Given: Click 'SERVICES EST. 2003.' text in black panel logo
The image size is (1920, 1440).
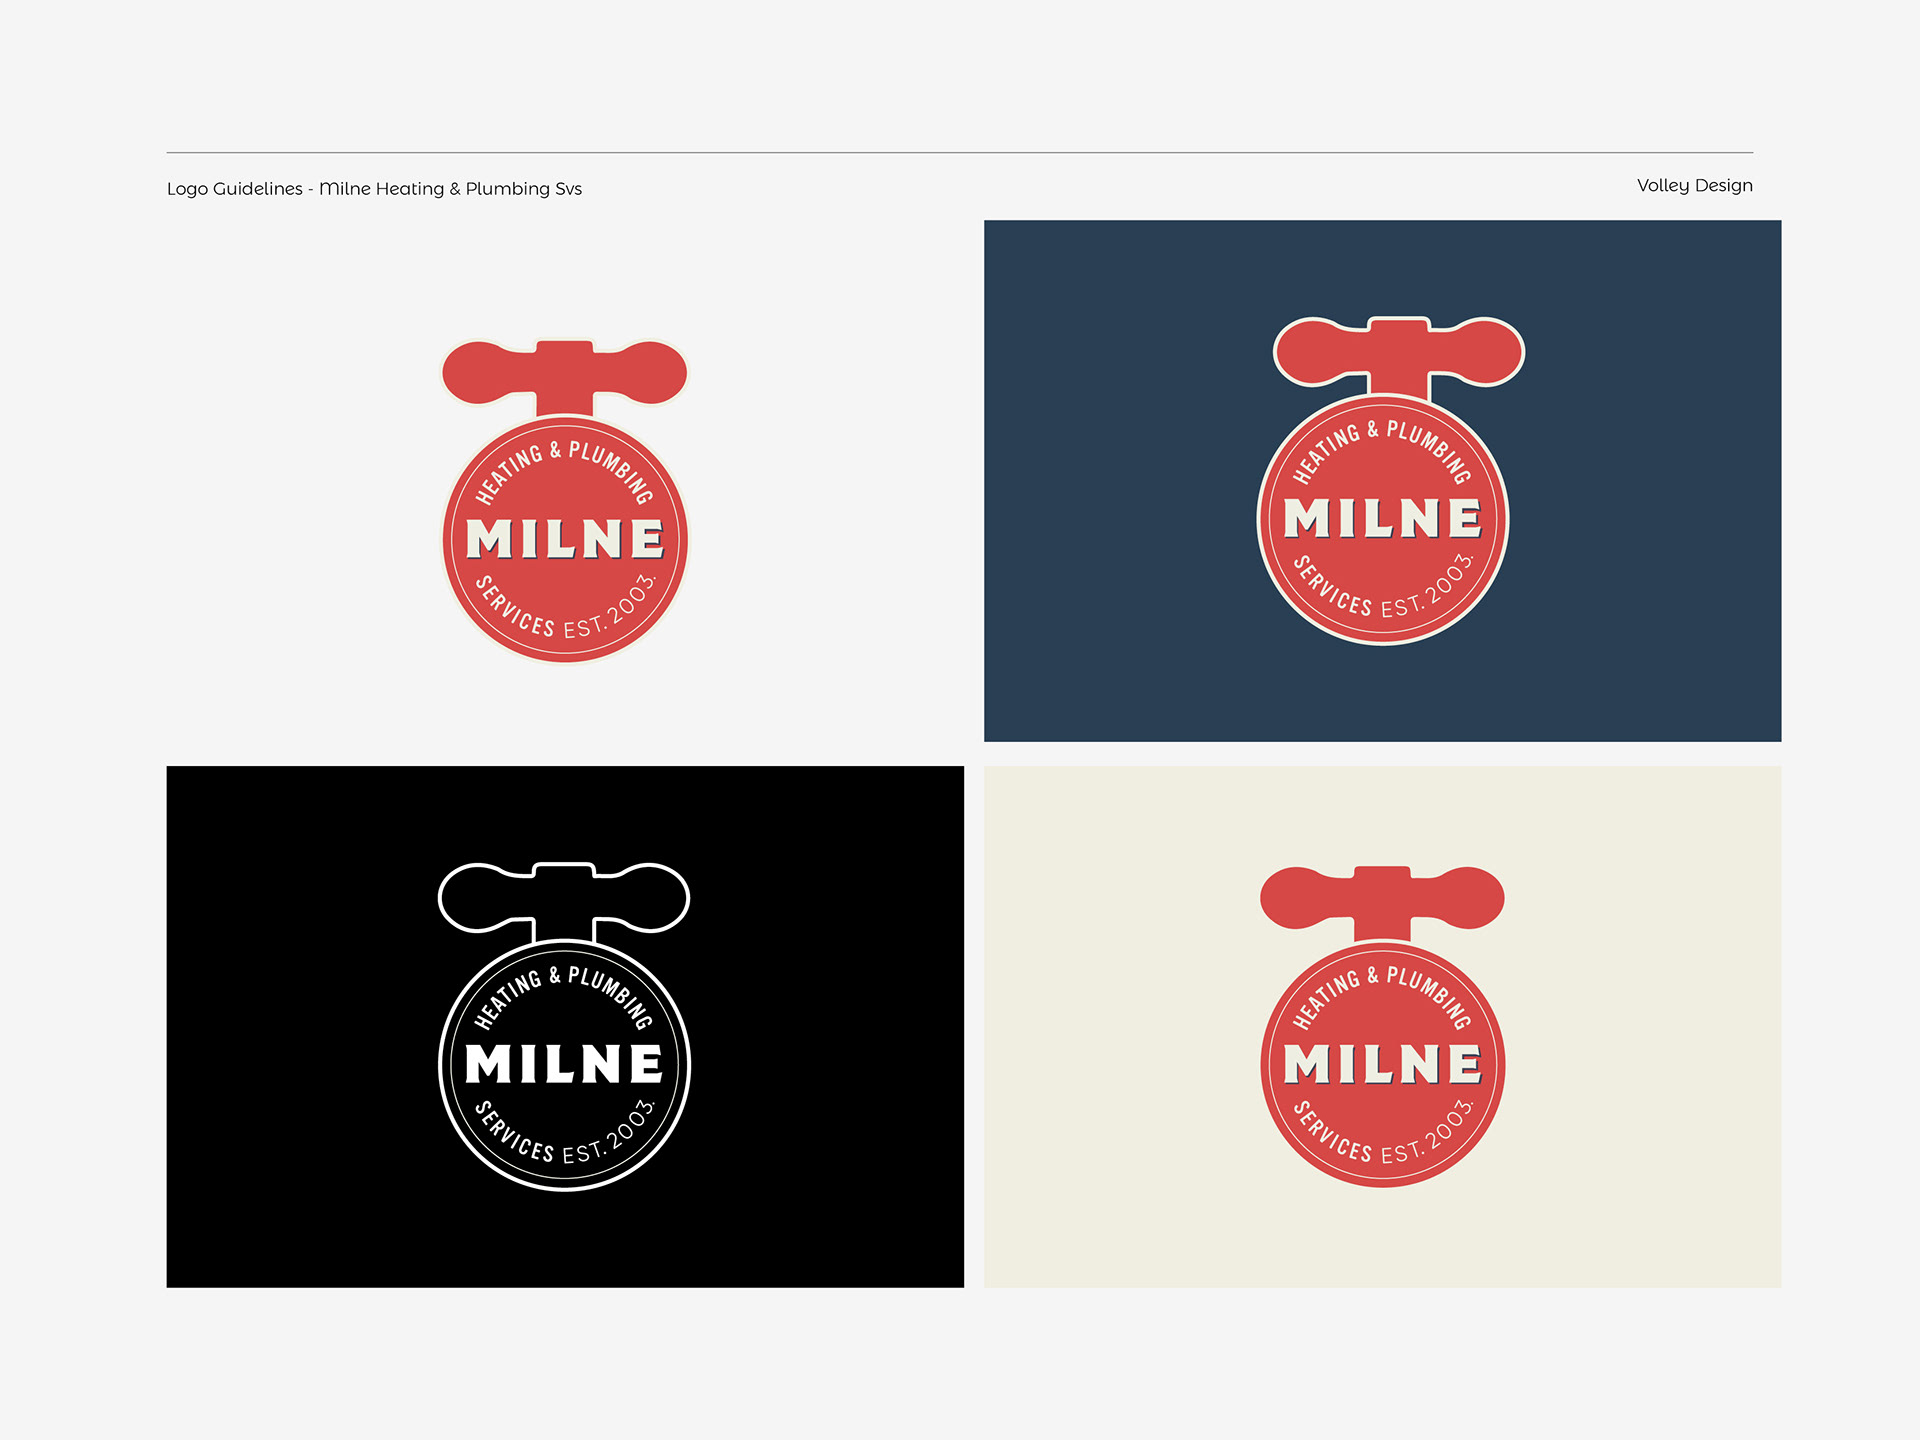Looking at the screenshot, I should pos(565,1133).
